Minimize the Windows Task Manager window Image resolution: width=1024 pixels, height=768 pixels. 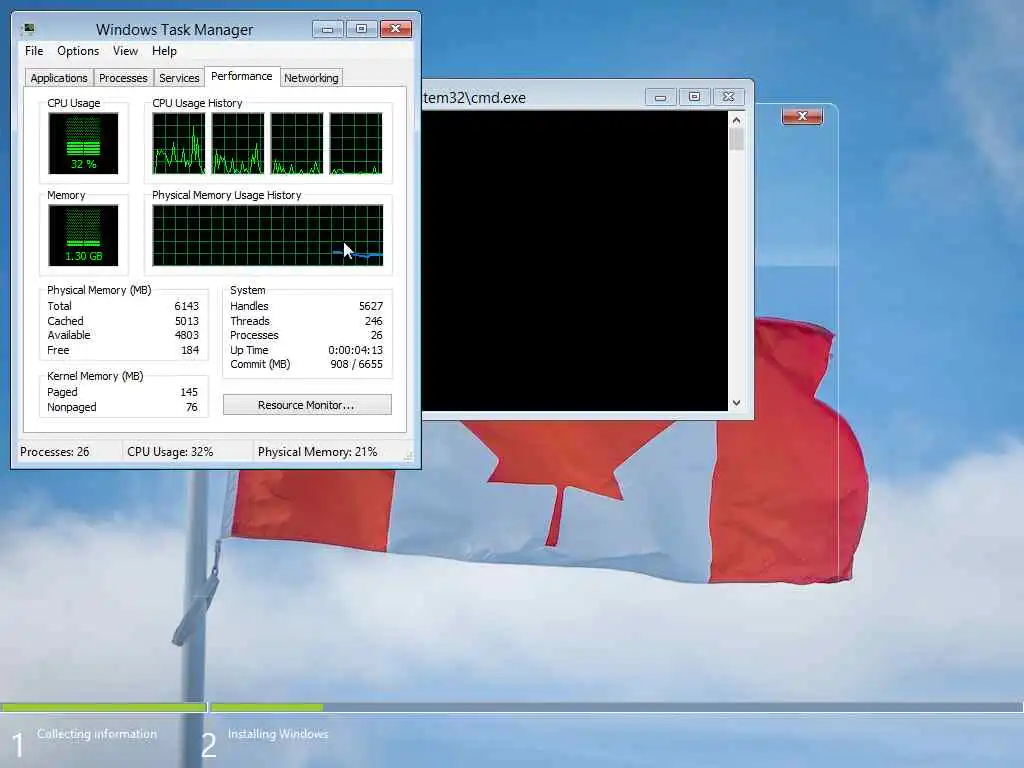coord(327,29)
